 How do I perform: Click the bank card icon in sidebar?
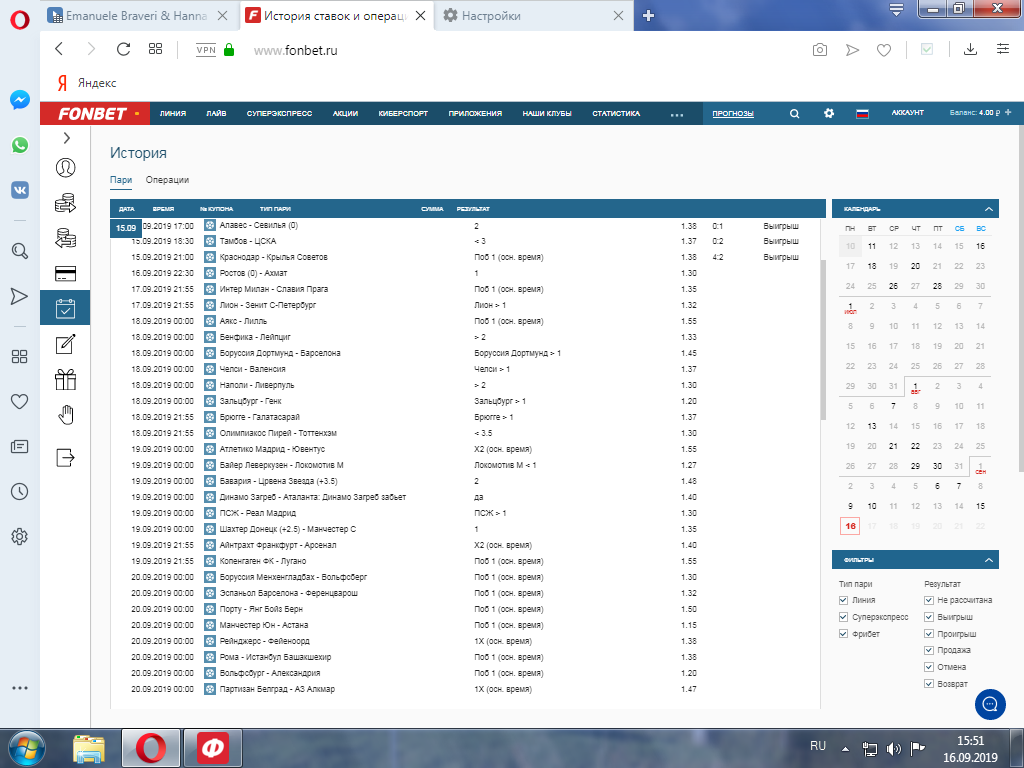66,273
